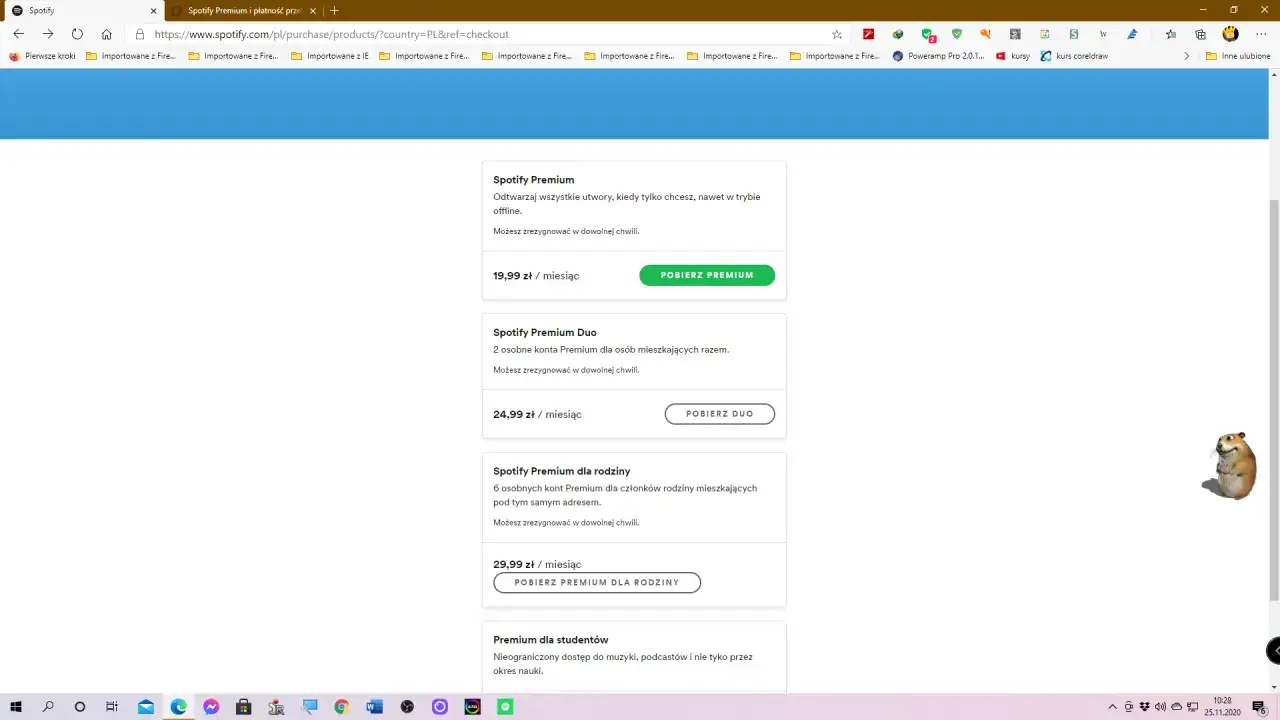This screenshot has height=720, width=1280.
Task: Expand hidden bookmarks with the chevron
Action: [1187, 56]
